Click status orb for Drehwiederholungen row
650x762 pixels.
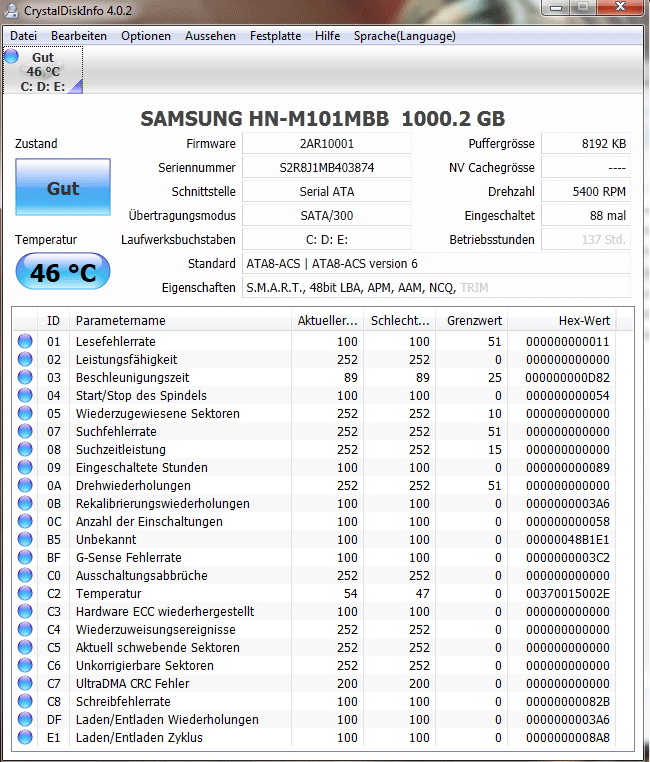pyautogui.click(x=25, y=485)
